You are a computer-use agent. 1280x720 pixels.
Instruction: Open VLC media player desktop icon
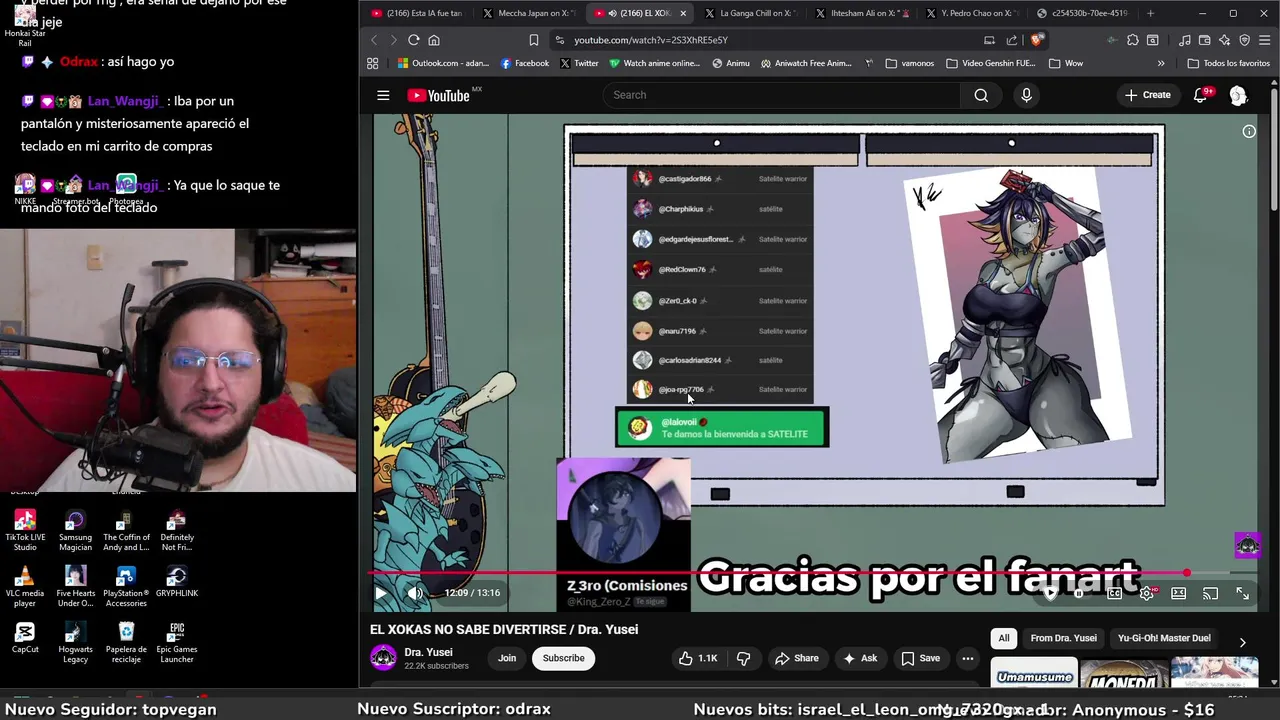[x=25, y=586]
